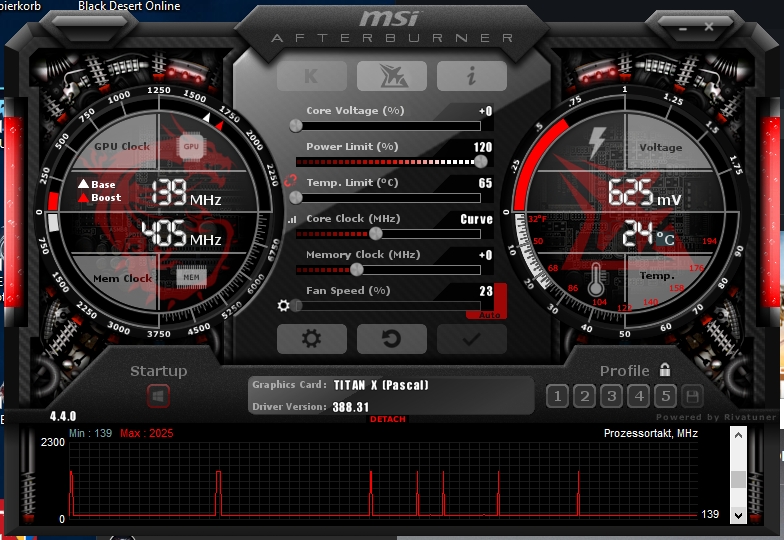This screenshot has width=784, height=540.
Task: Click the OC Scanner jet icon
Action: click(x=392, y=76)
